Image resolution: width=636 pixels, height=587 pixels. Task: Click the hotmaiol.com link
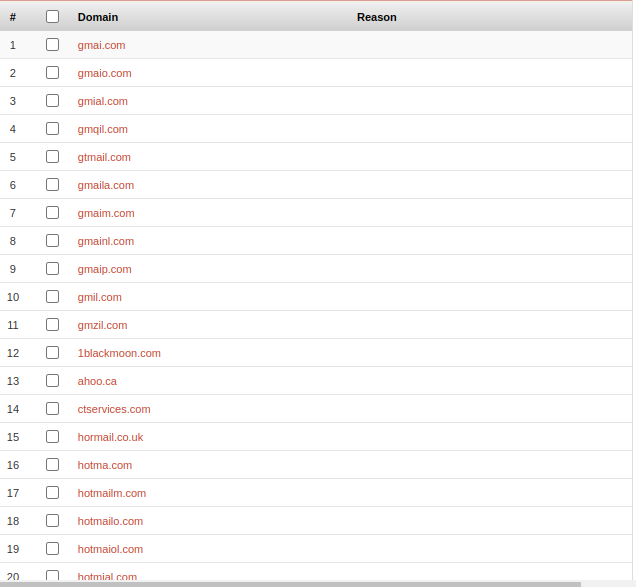click(110, 549)
